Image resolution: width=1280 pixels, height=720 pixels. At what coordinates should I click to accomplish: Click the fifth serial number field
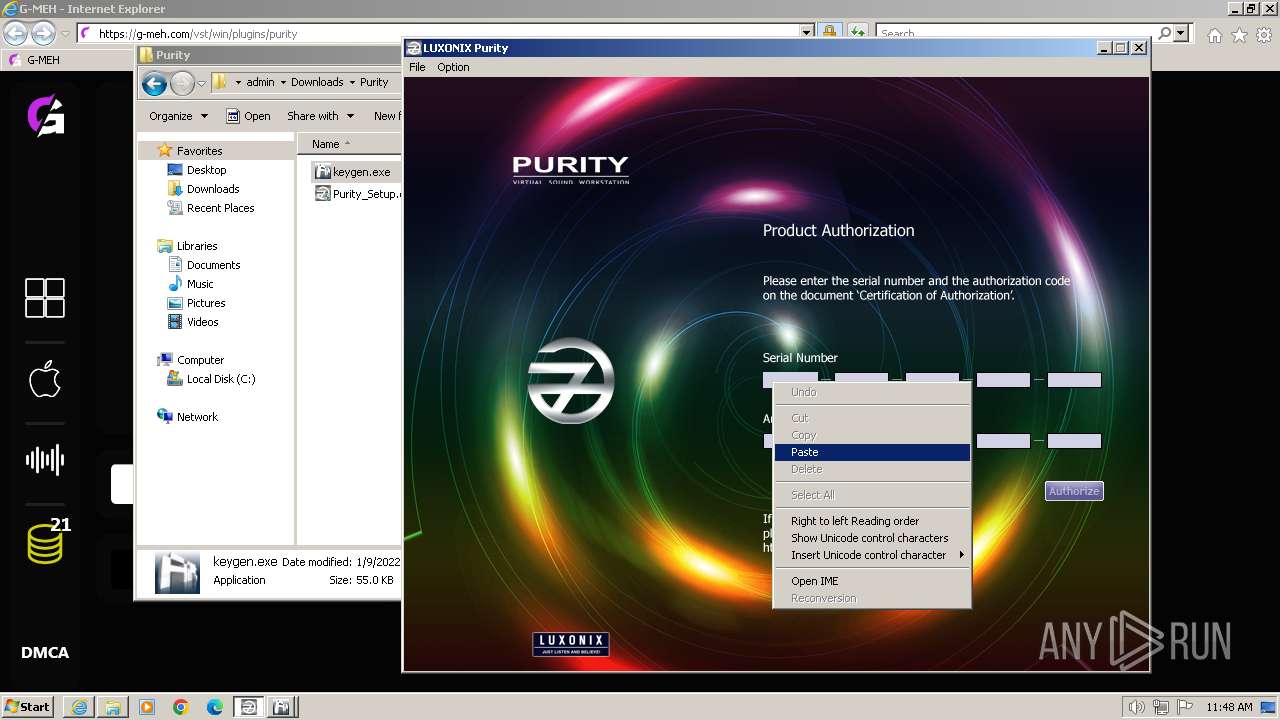[x=1074, y=380]
